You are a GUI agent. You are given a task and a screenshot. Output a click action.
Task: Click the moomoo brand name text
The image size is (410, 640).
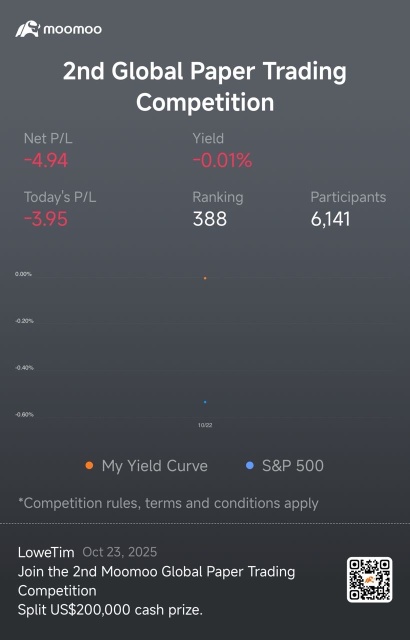tap(73, 29)
